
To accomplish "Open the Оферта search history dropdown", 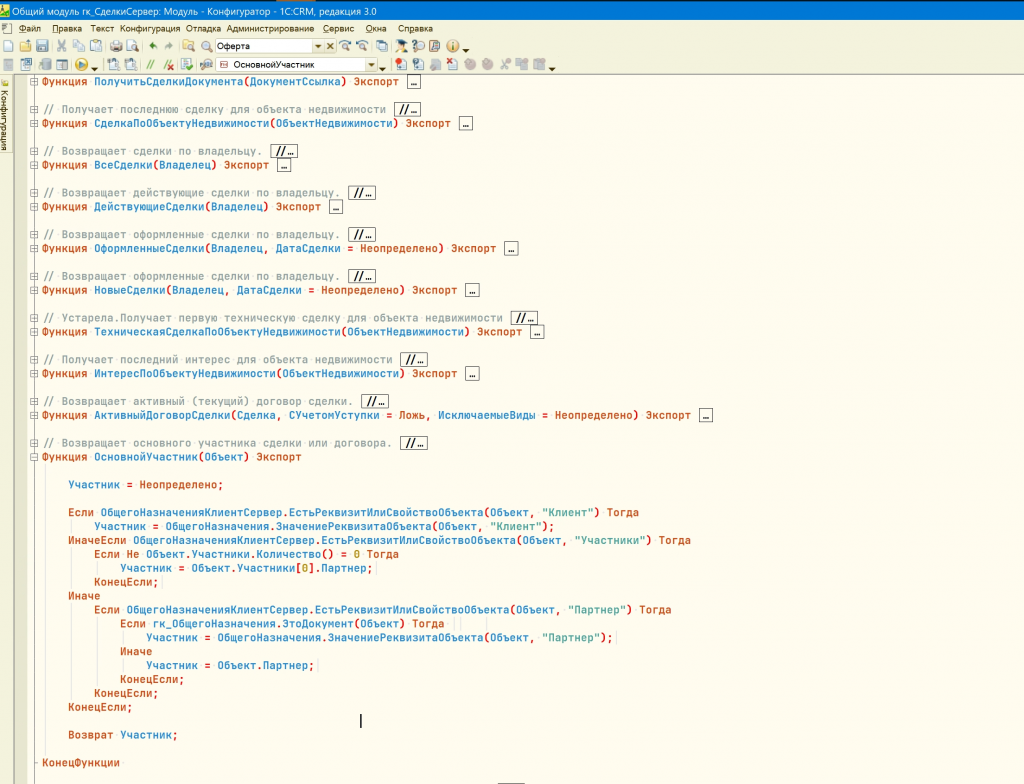I will click(x=318, y=46).
